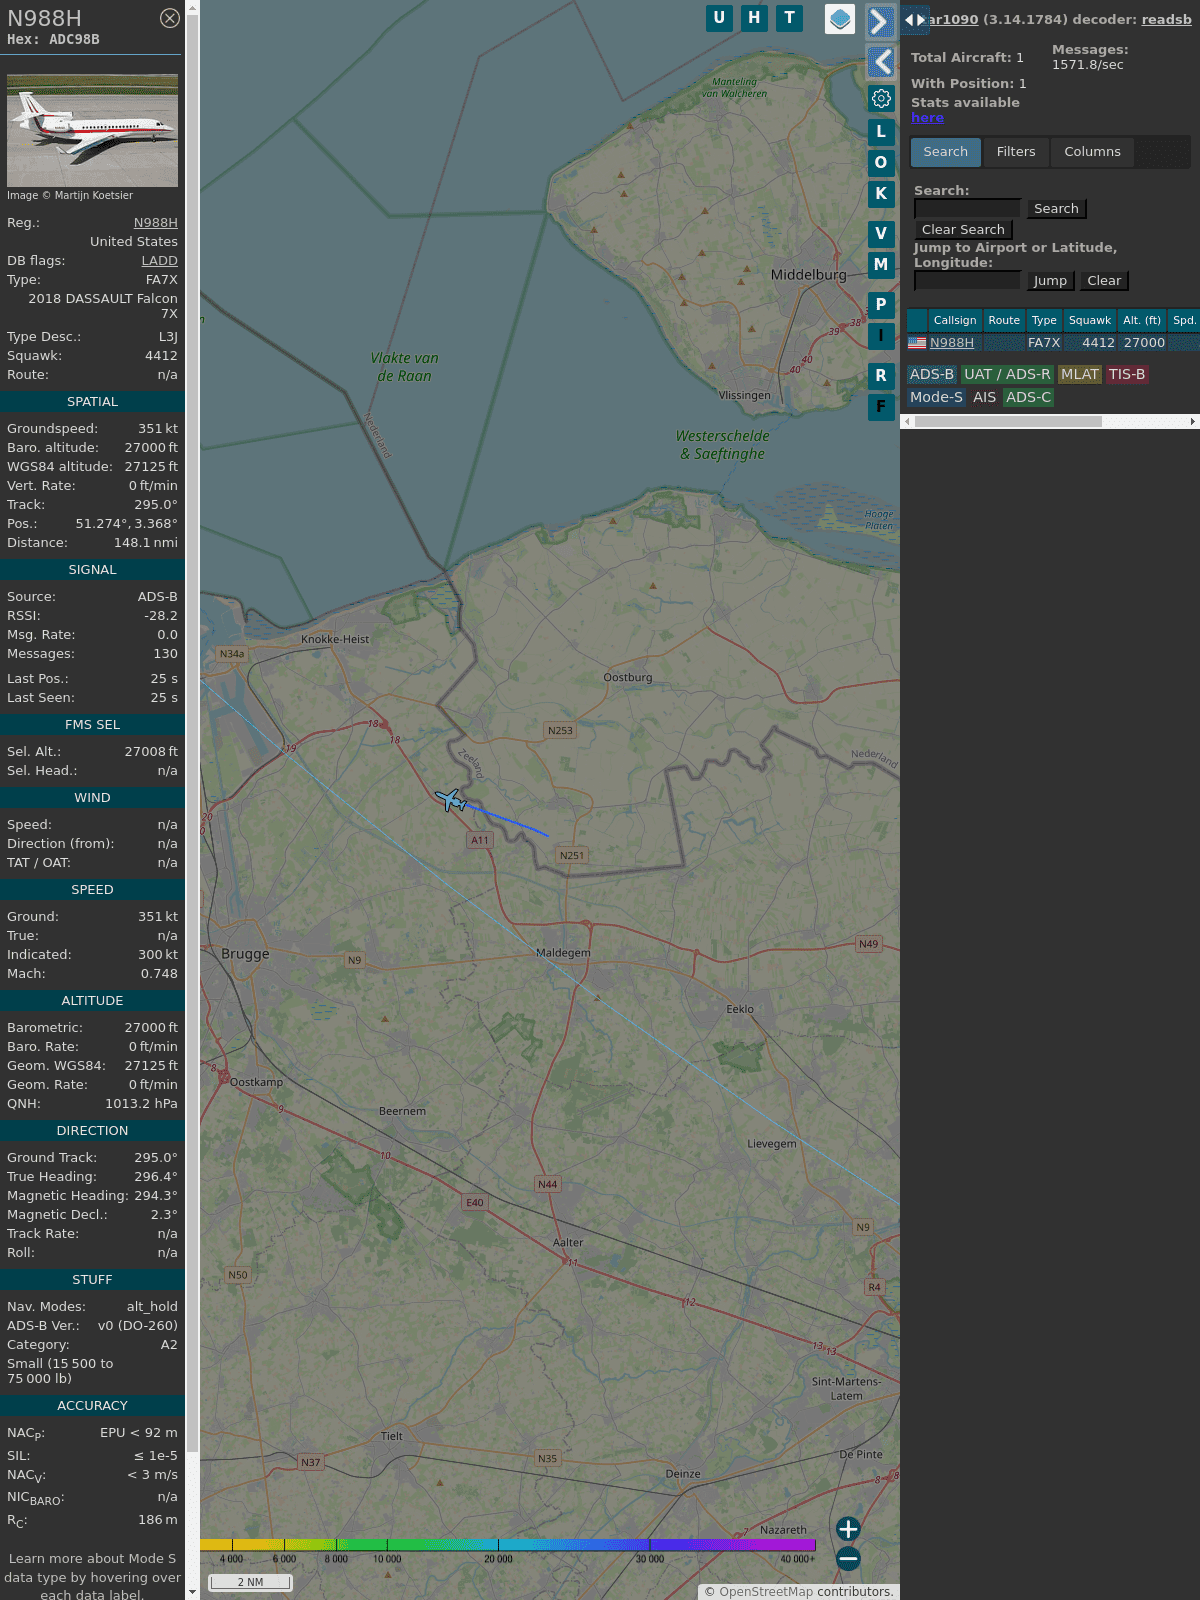Click the T all-tracks button
The height and width of the screenshot is (1600, 1200).
pyautogui.click(x=790, y=18)
